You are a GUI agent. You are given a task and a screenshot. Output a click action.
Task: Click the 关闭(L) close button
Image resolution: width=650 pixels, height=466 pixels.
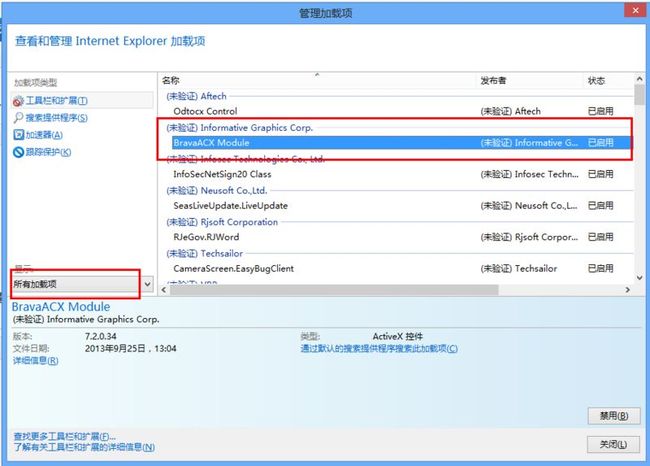(614, 445)
